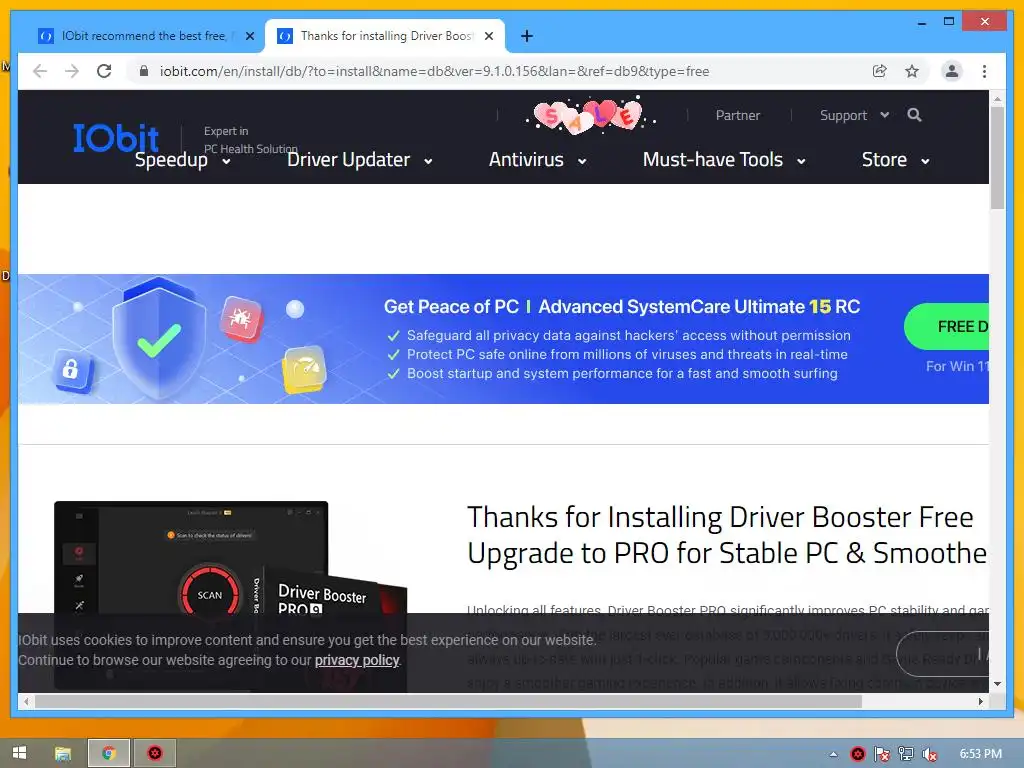This screenshot has width=1024, height=768.
Task: Click scroll down arrow on vertical scrollbar
Action: 997,684
